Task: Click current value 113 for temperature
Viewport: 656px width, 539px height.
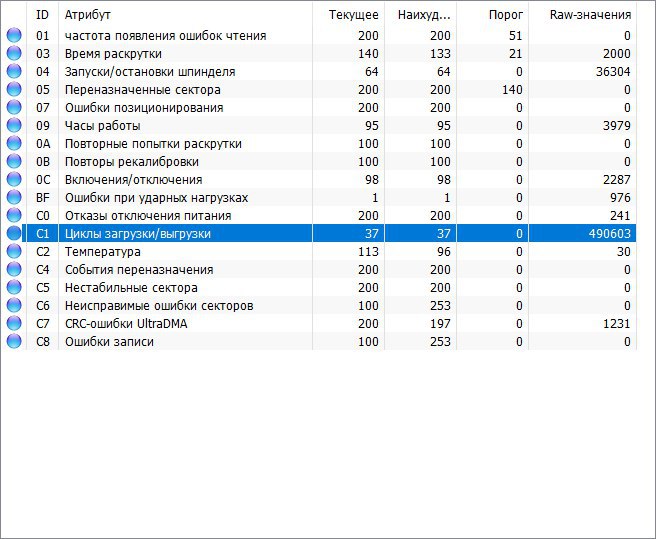Action: coord(368,252)
